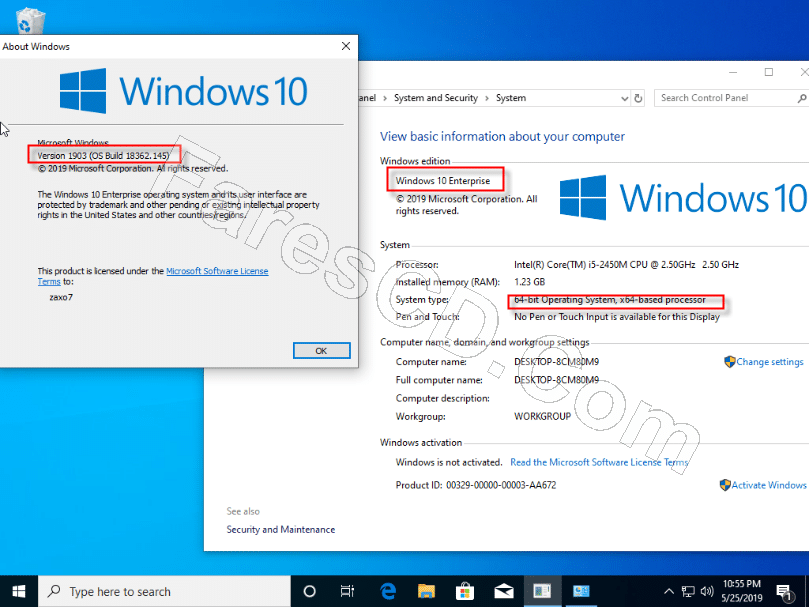Select the Intel Core i5-2450M processor text
The height and width of the screenshot is (607, 809).
click(x=626, y=265)
